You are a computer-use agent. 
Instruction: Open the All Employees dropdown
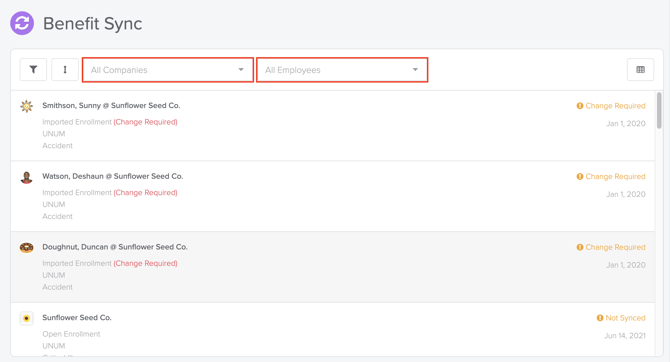pyautogui.click(x=342, y=70)
